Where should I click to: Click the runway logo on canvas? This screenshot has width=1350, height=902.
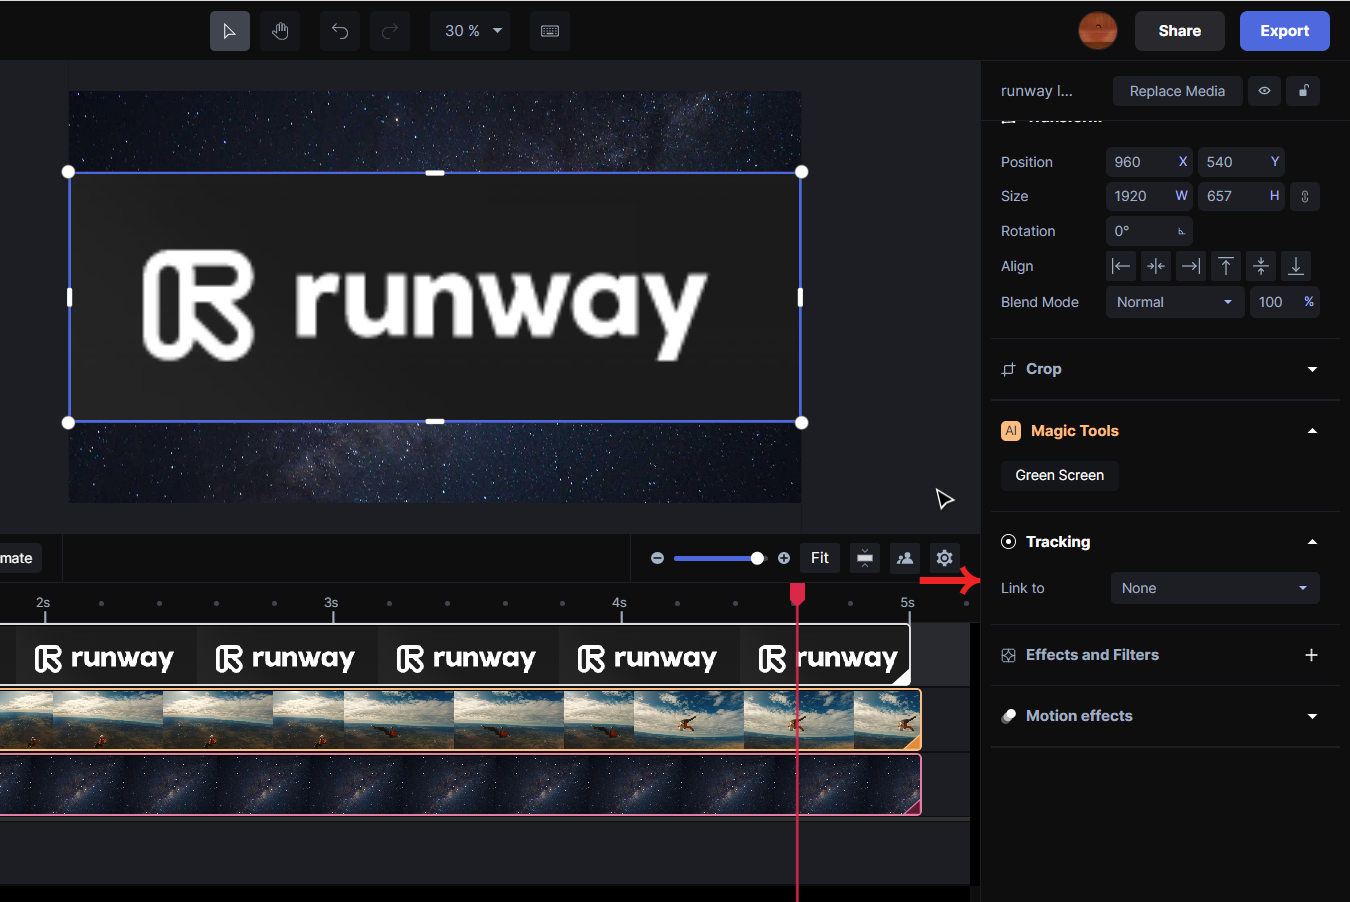tap(425, 304)
